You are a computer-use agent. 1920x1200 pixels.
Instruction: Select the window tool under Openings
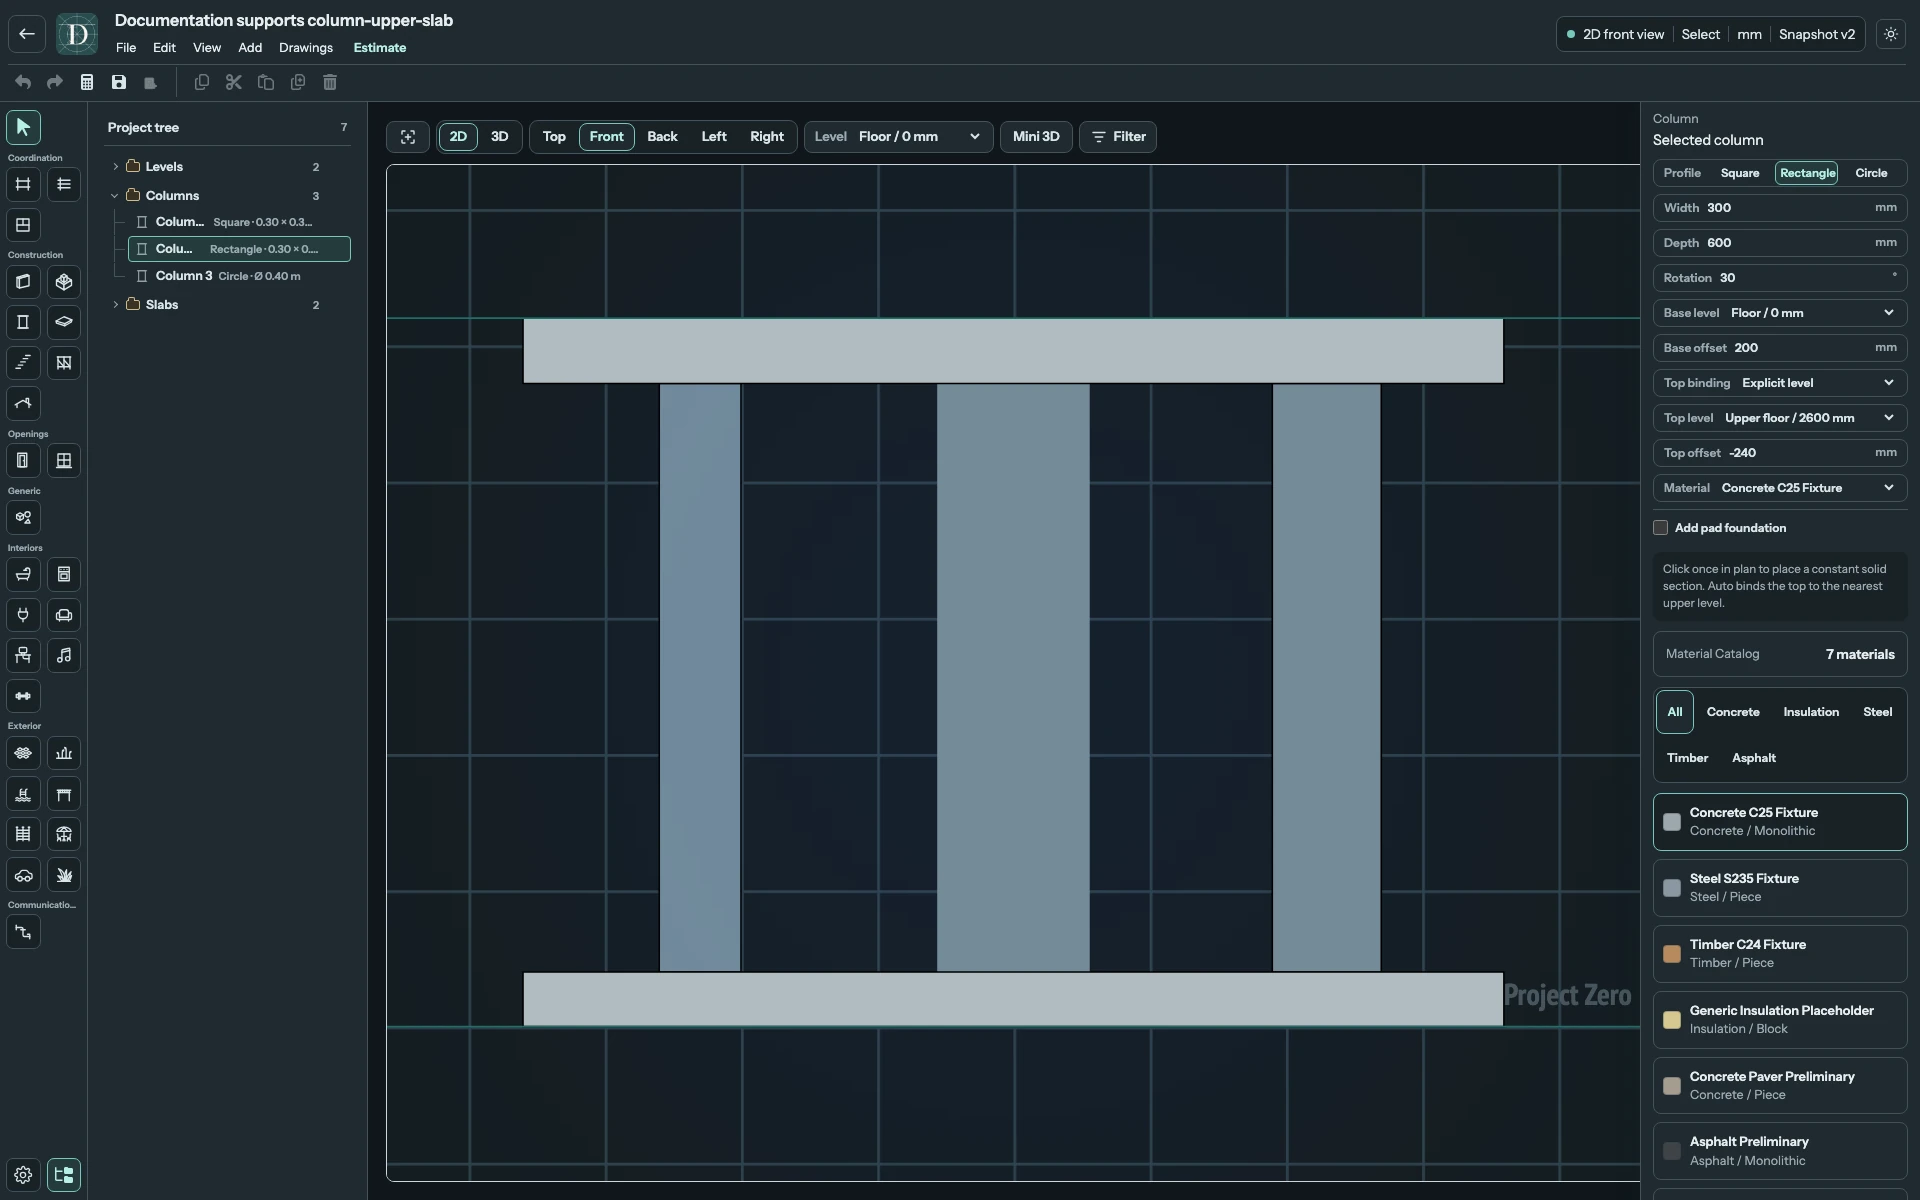64,461
